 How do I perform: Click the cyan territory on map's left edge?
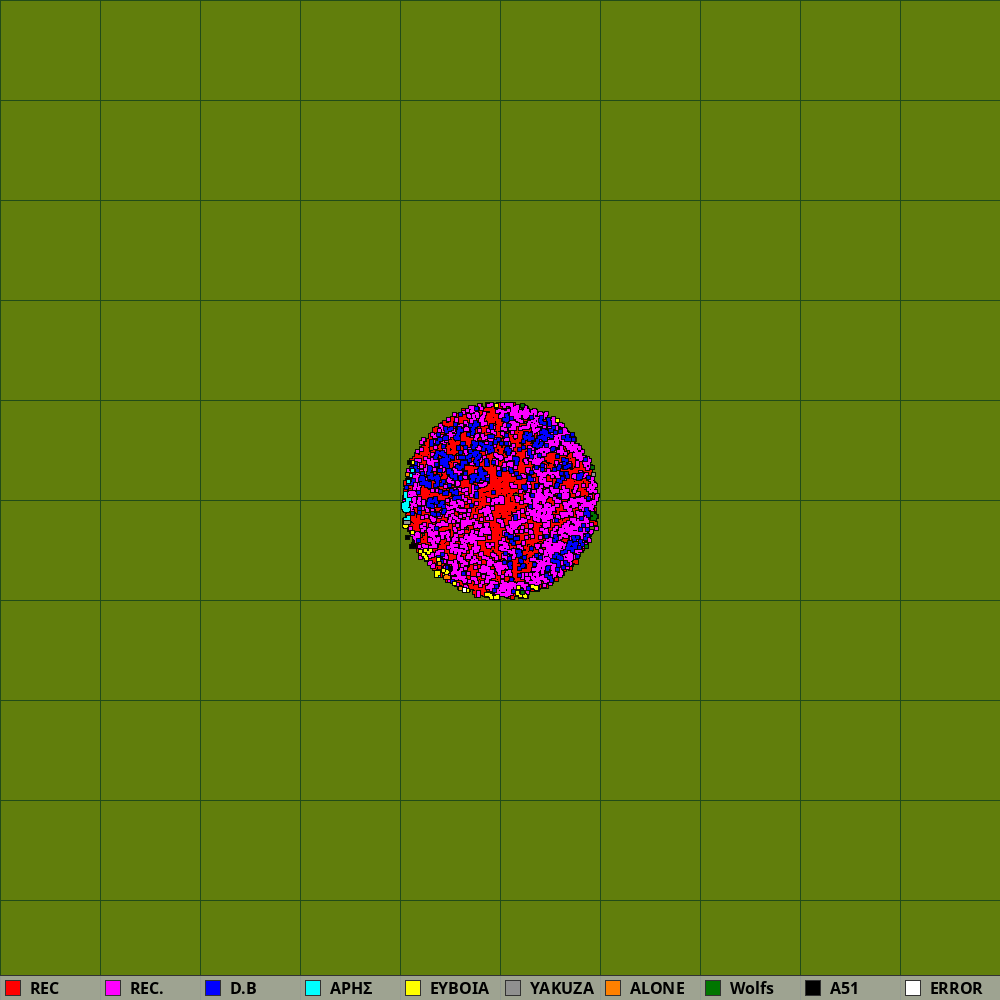point(406,505)
